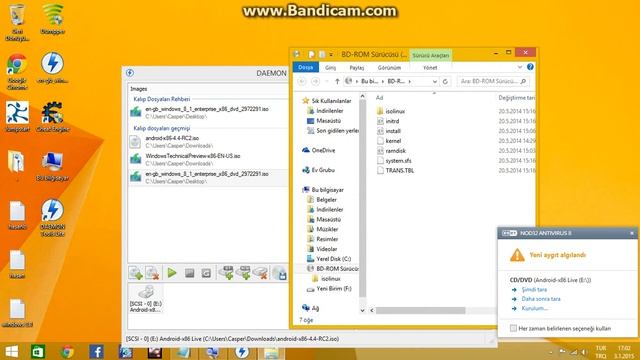Image resolution: width=640 pixels, height=360 pixels.
Task: Click the Explorer back navigation arrow
Action: click(302, 82)
